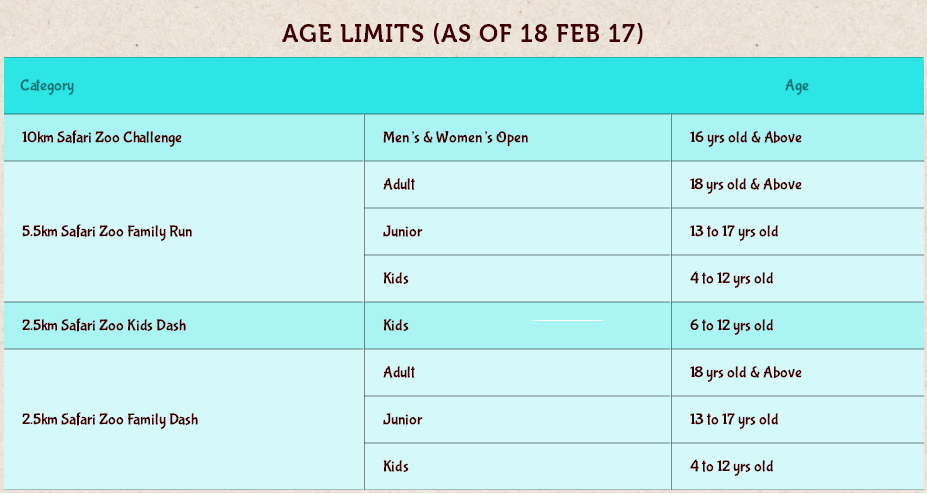Select the Category column header
This screenshot has height=495, width=927.
click(47, 86)
